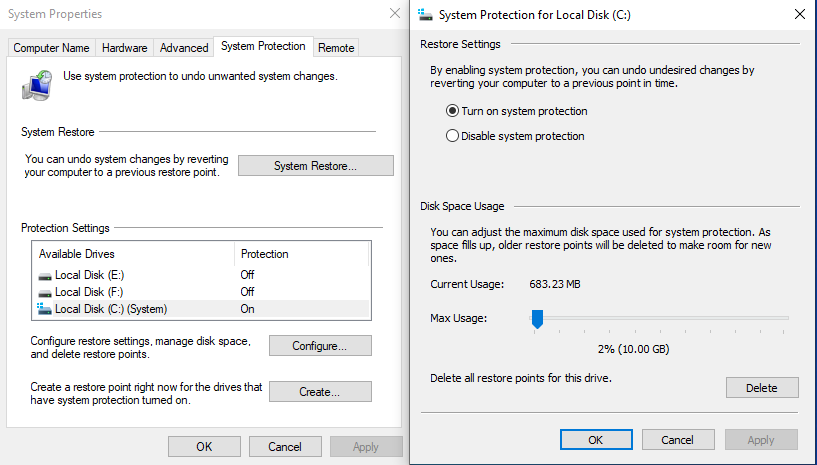Screen dimensions: 817x465
Task: Select Turn on system protection option
Action: coord(453,111)
